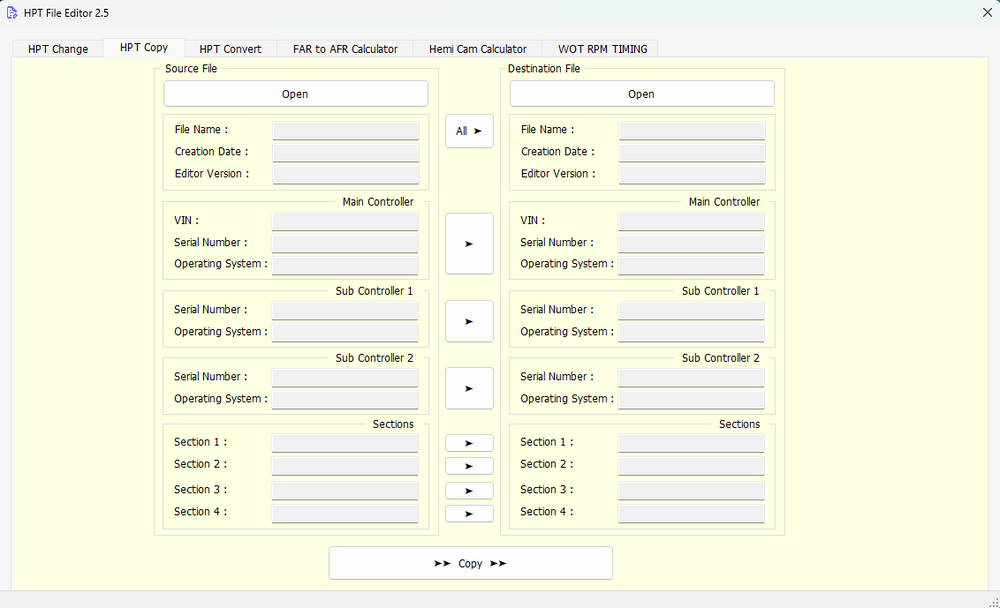Screen dimensions: 1000x608
Task: Close the HPT File Editor window
Action: [x=987, y=12]
